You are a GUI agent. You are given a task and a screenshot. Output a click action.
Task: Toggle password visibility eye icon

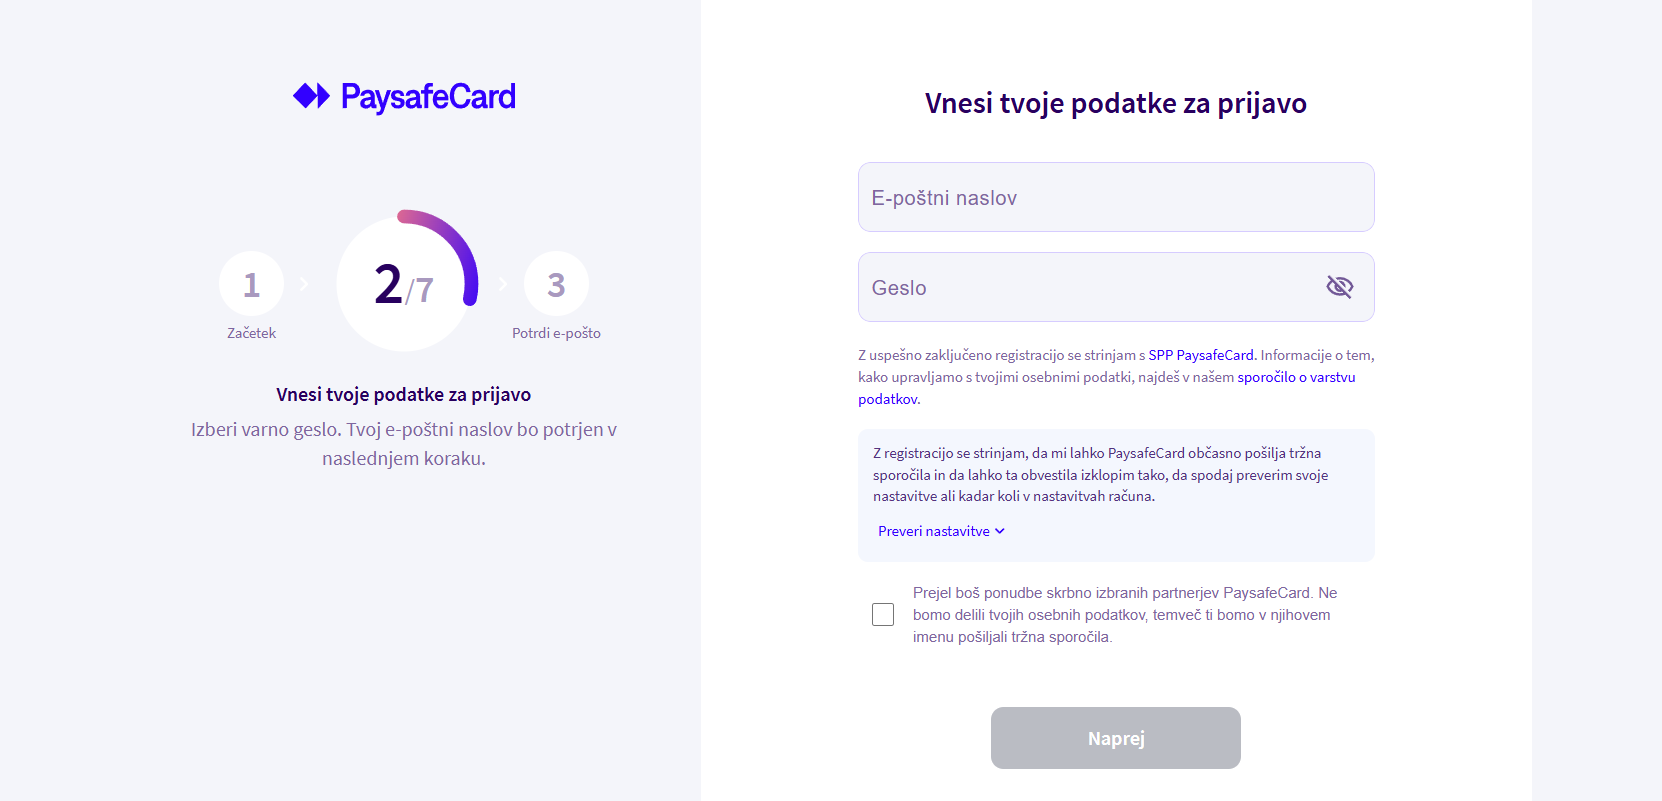point(1339,287)
